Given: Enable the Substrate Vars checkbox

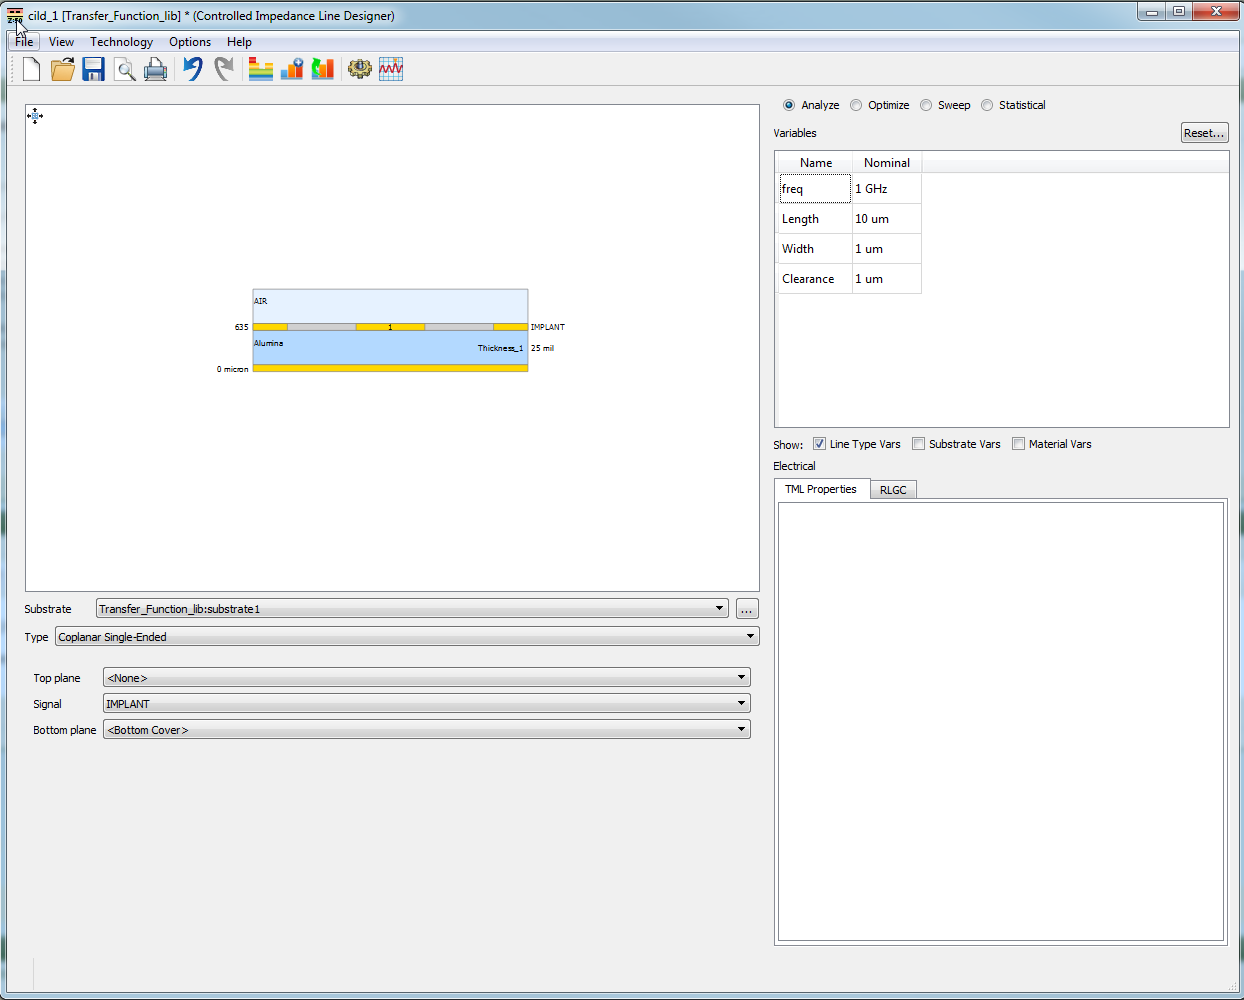Looking at the screenshot, I should pyautogui.click(x=918, y=444).
